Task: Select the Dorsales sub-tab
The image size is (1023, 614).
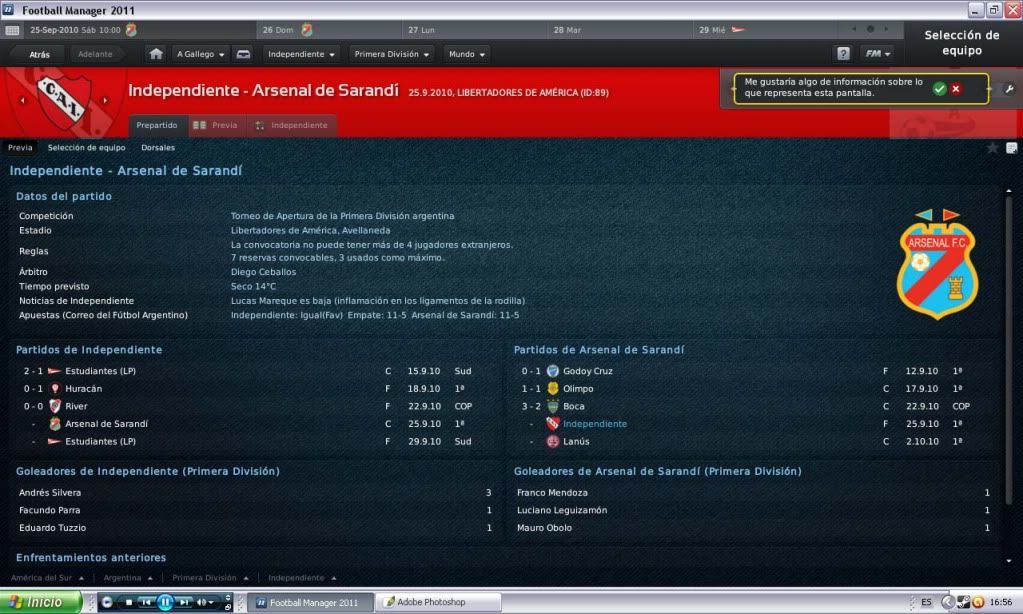Action: 158,148
